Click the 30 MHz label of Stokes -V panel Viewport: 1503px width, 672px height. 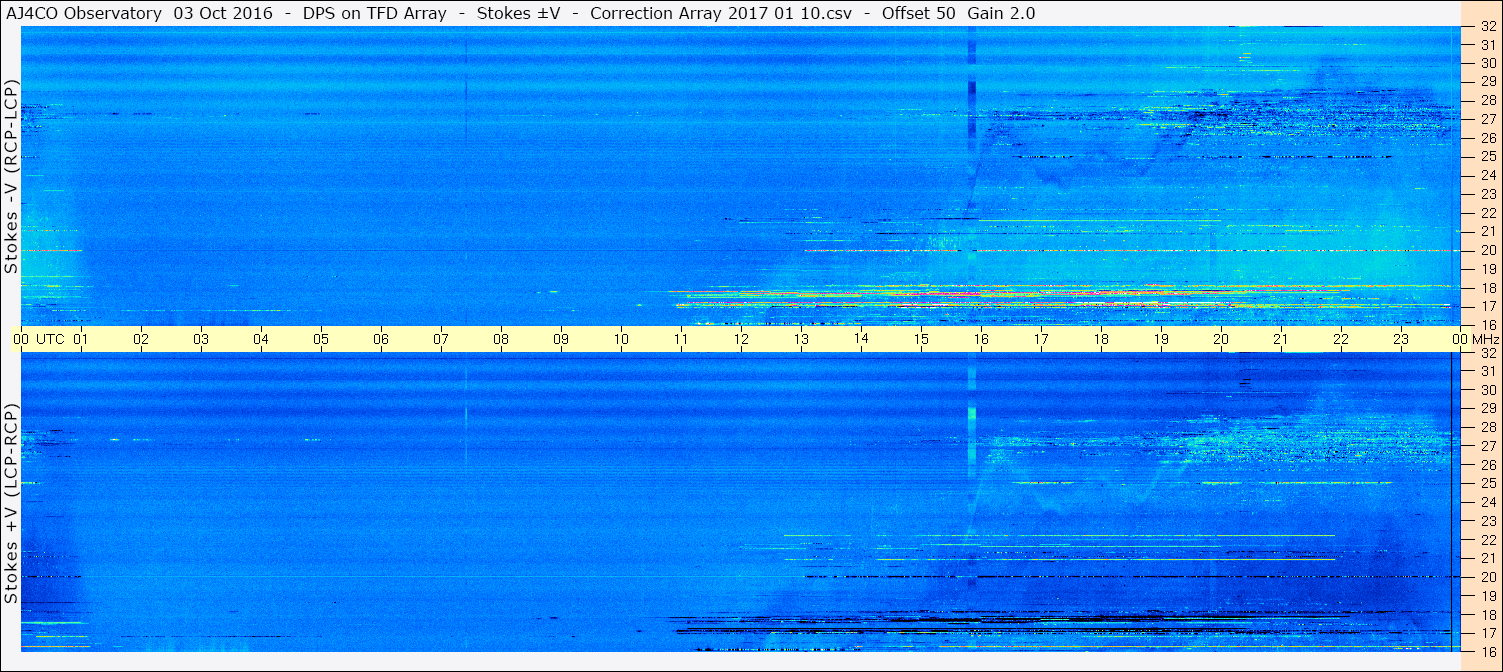coord(1487,63)
